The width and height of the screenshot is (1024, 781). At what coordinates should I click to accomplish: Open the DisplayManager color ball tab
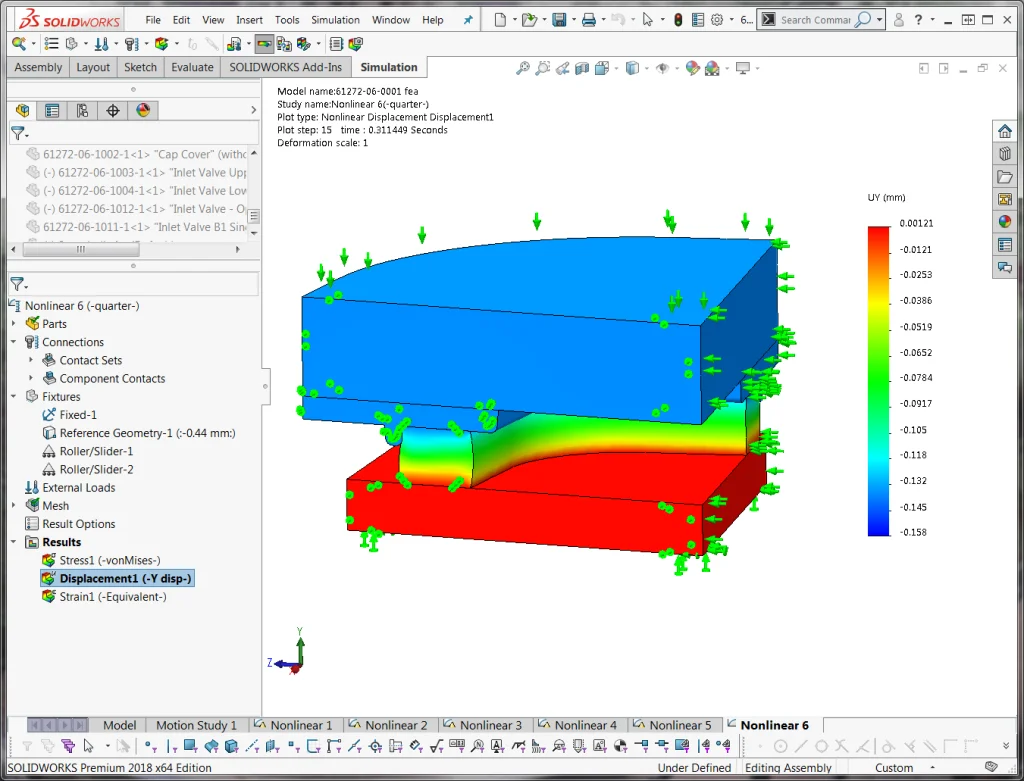click(x=143, y=111)
